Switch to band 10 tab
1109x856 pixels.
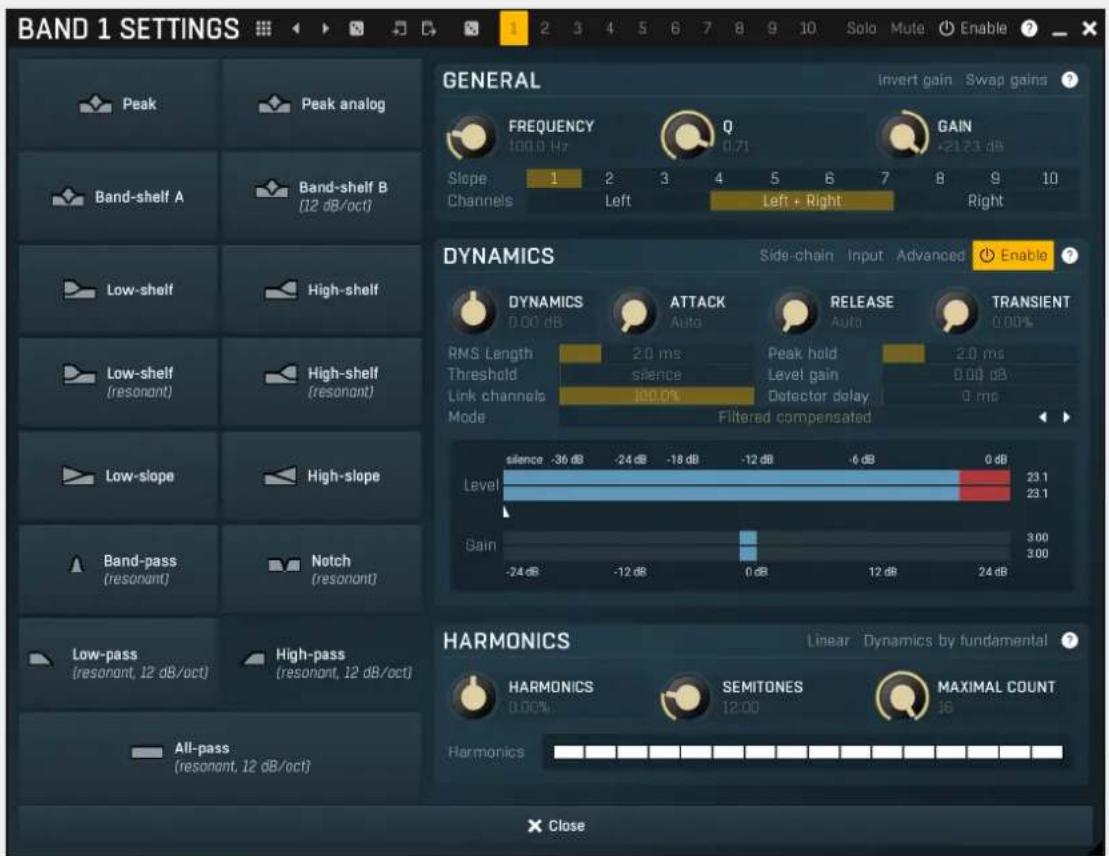point(807,28)
